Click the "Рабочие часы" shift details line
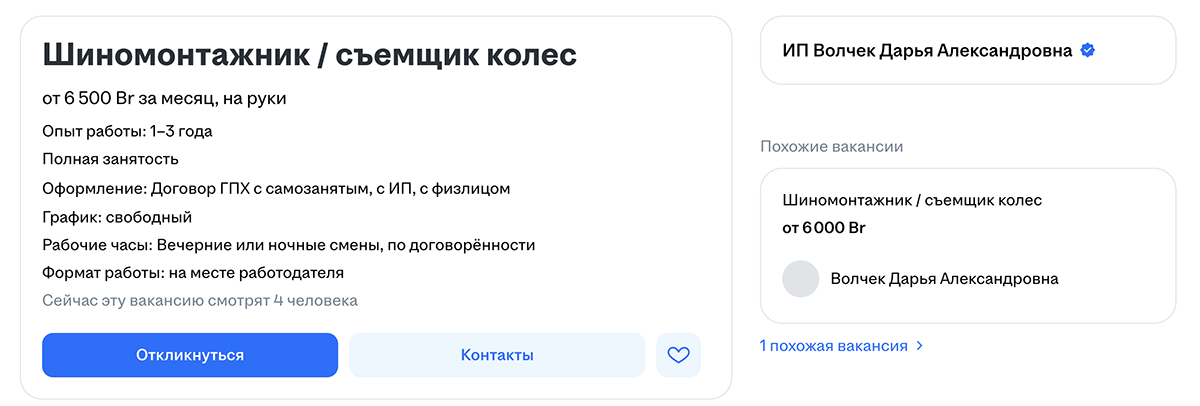1200x406 pixels. pos(288,245)
